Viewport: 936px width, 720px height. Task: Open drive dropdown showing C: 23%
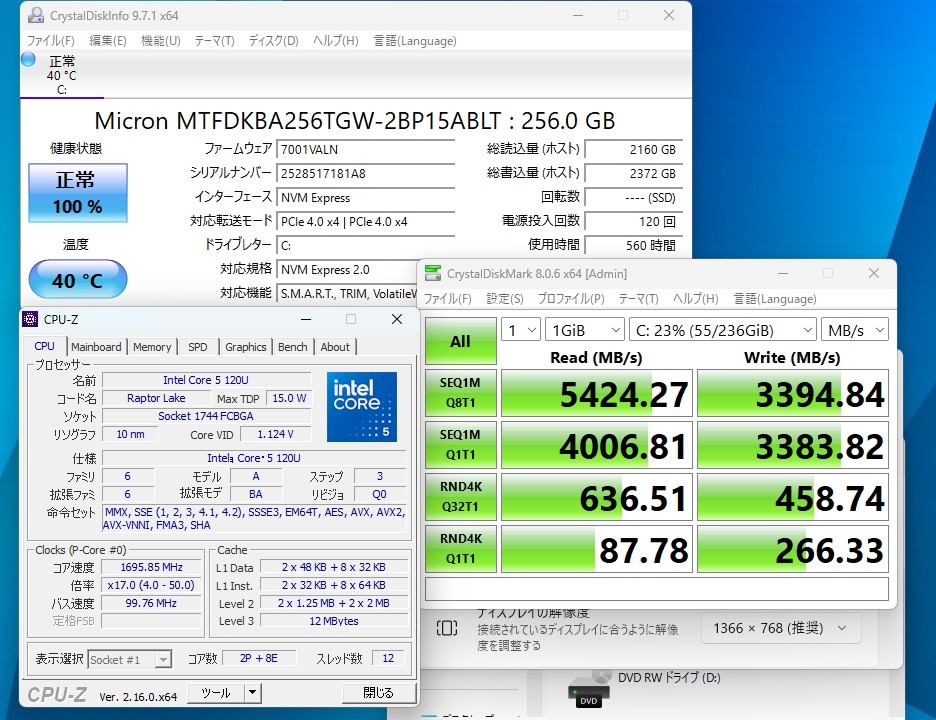(x=722, y=330)
